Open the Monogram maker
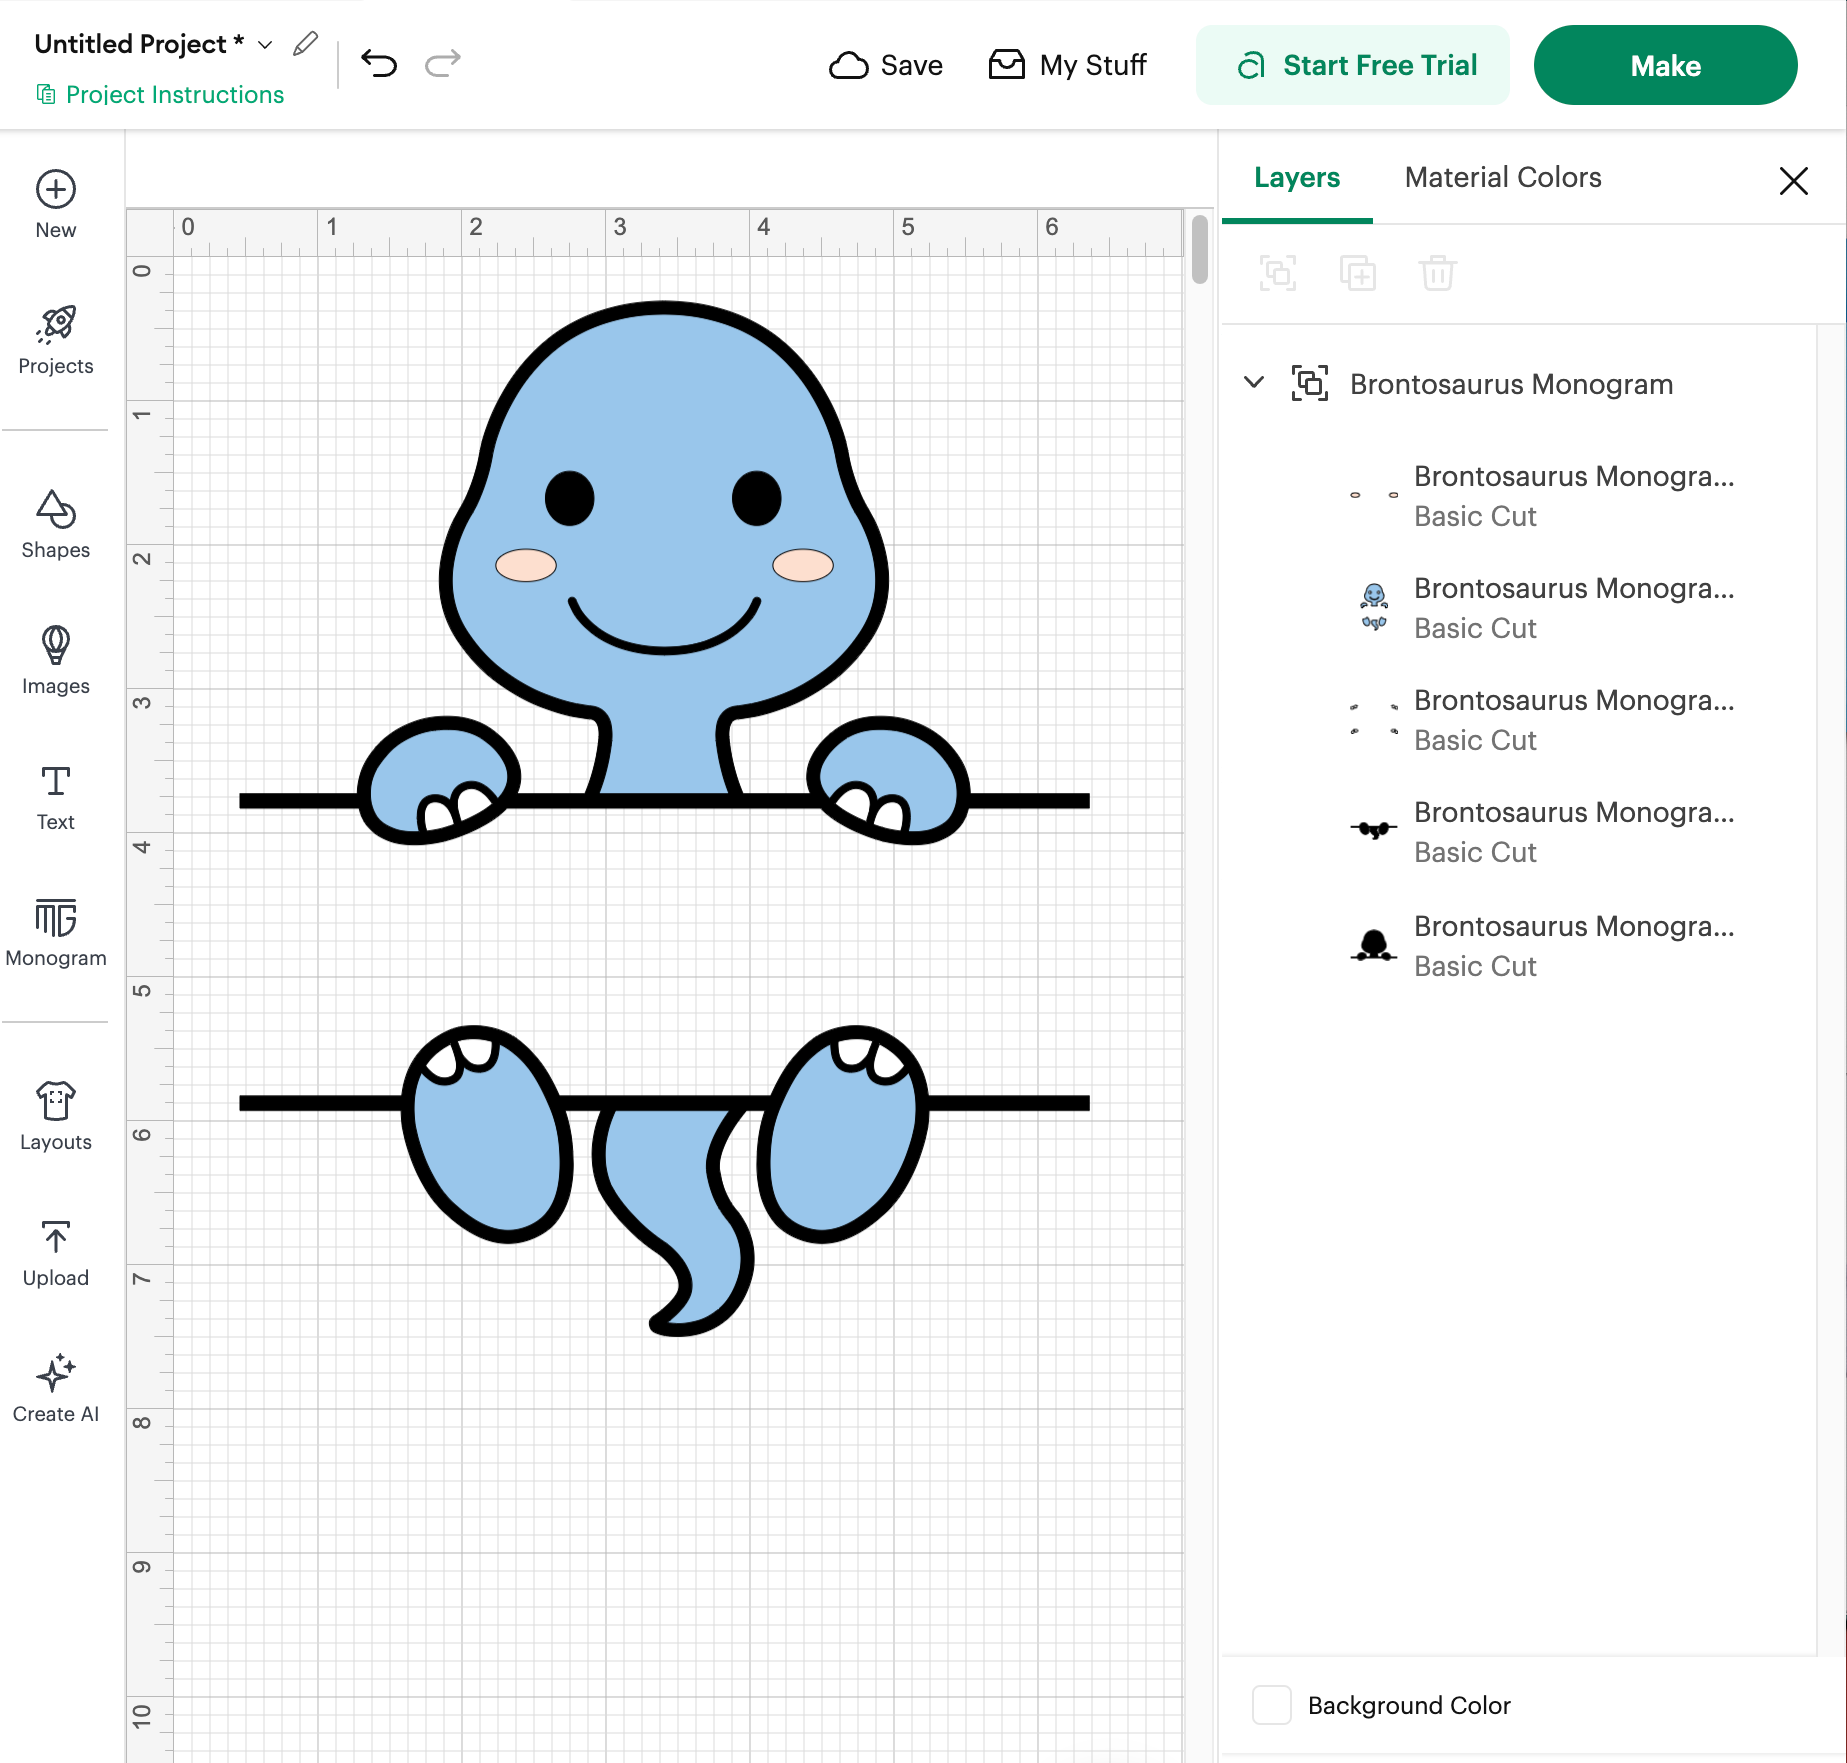 coord(56,933)
